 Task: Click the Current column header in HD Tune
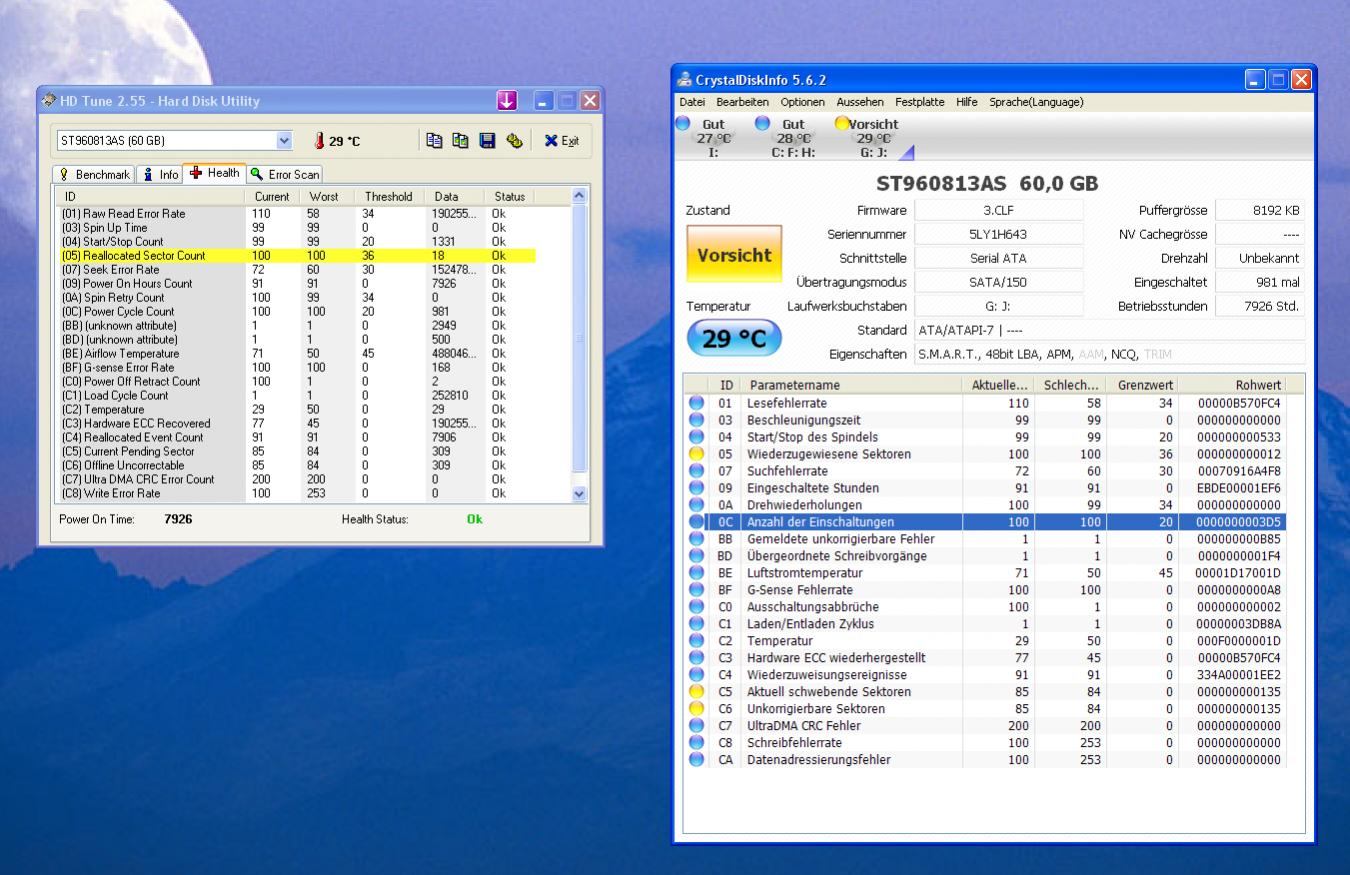273,196
